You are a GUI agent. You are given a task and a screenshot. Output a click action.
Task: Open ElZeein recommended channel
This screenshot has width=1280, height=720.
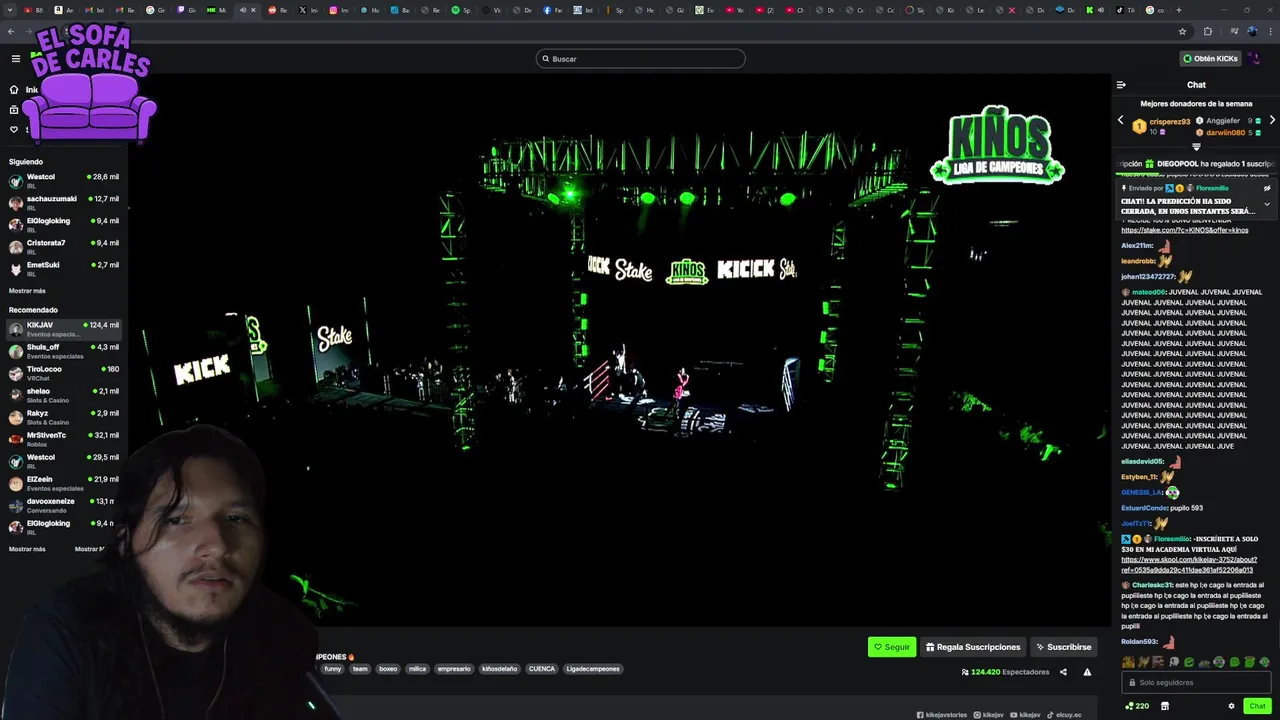point(64,483)
